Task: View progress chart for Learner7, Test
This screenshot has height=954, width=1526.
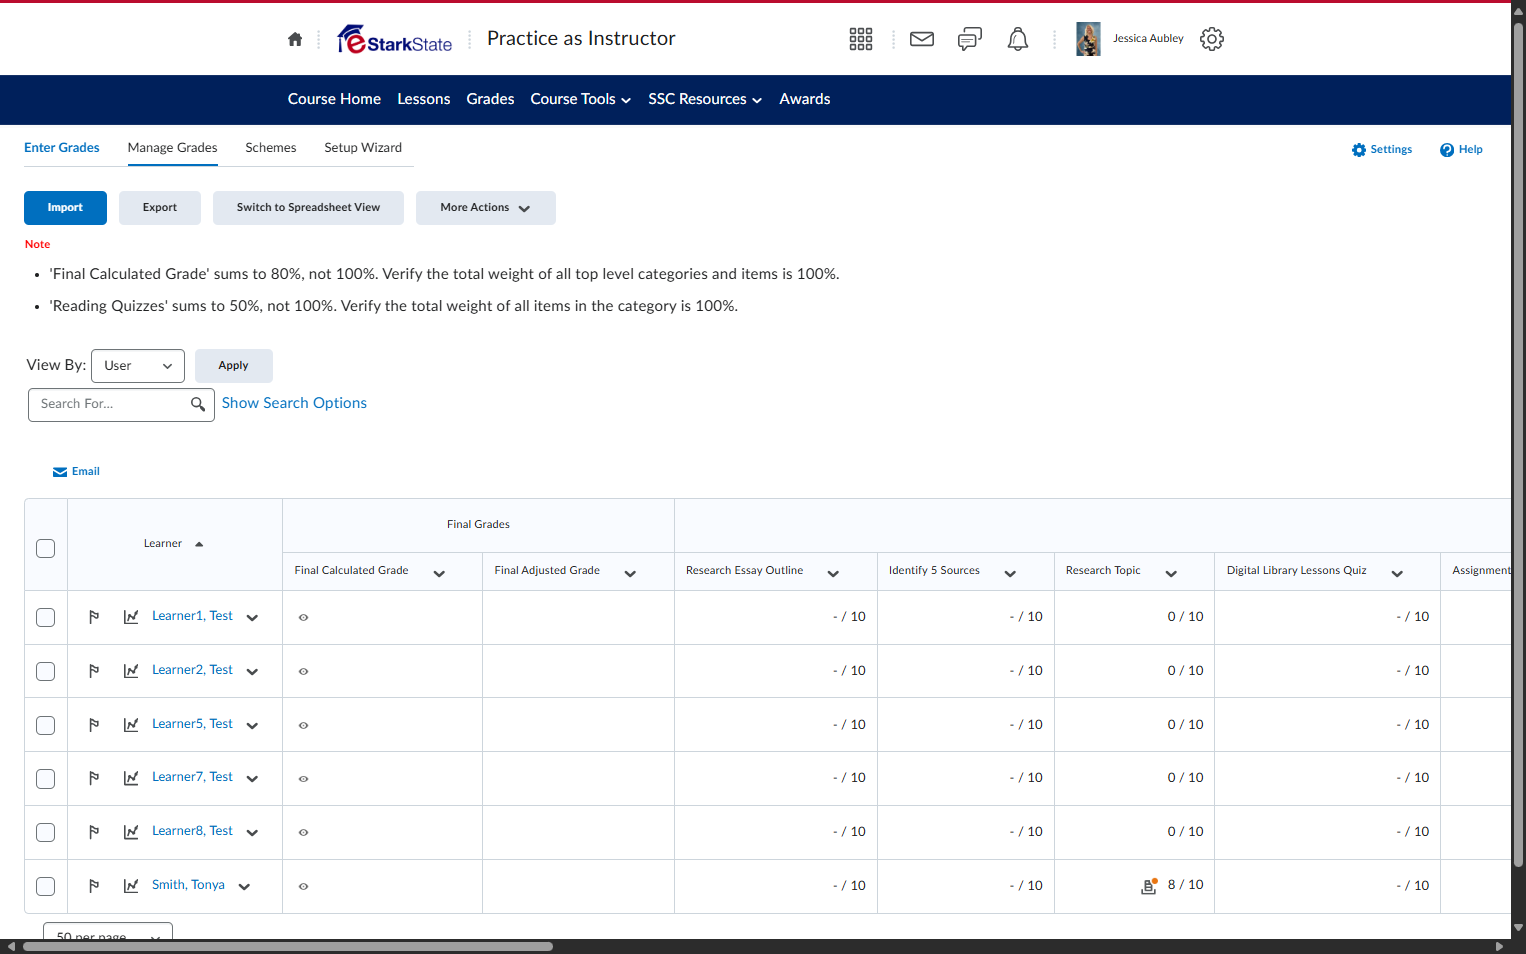Action: click(x=131, y=778)
